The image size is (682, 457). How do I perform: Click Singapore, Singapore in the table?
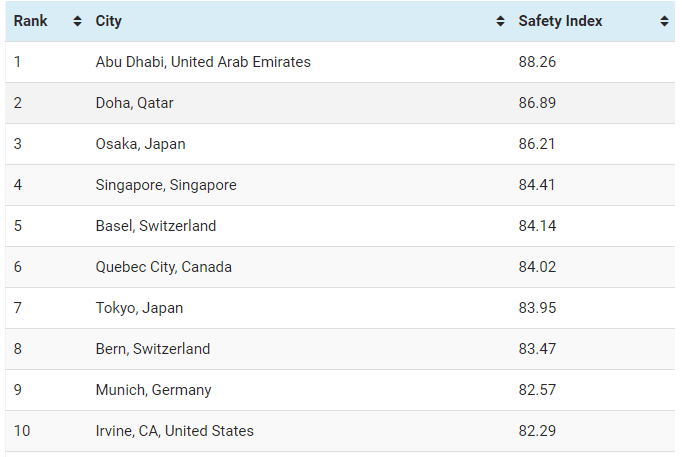[166, 185]
